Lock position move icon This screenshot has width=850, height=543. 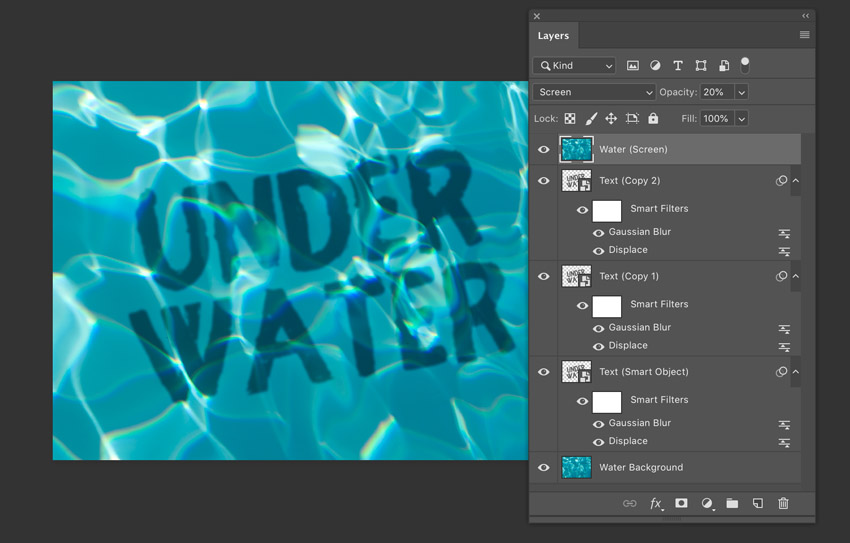(611, 119)
